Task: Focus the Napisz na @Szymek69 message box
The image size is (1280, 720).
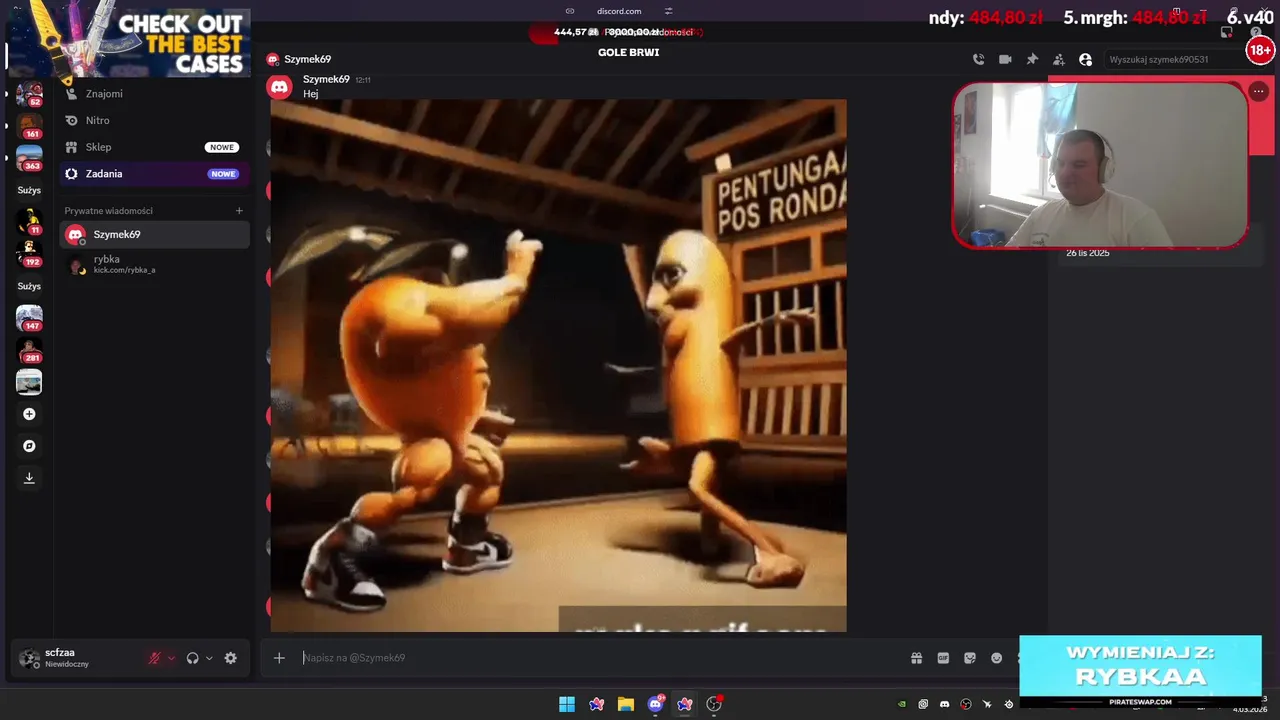Action: (598, 658)
